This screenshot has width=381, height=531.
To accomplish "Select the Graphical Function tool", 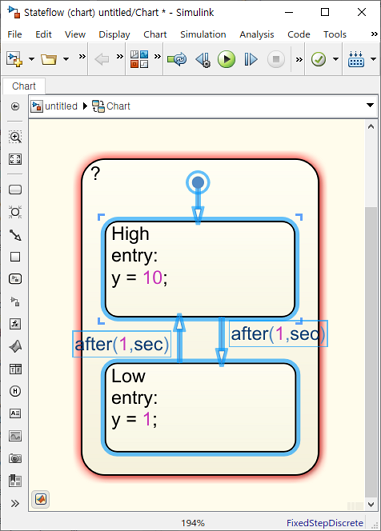I will coord(15,324).
